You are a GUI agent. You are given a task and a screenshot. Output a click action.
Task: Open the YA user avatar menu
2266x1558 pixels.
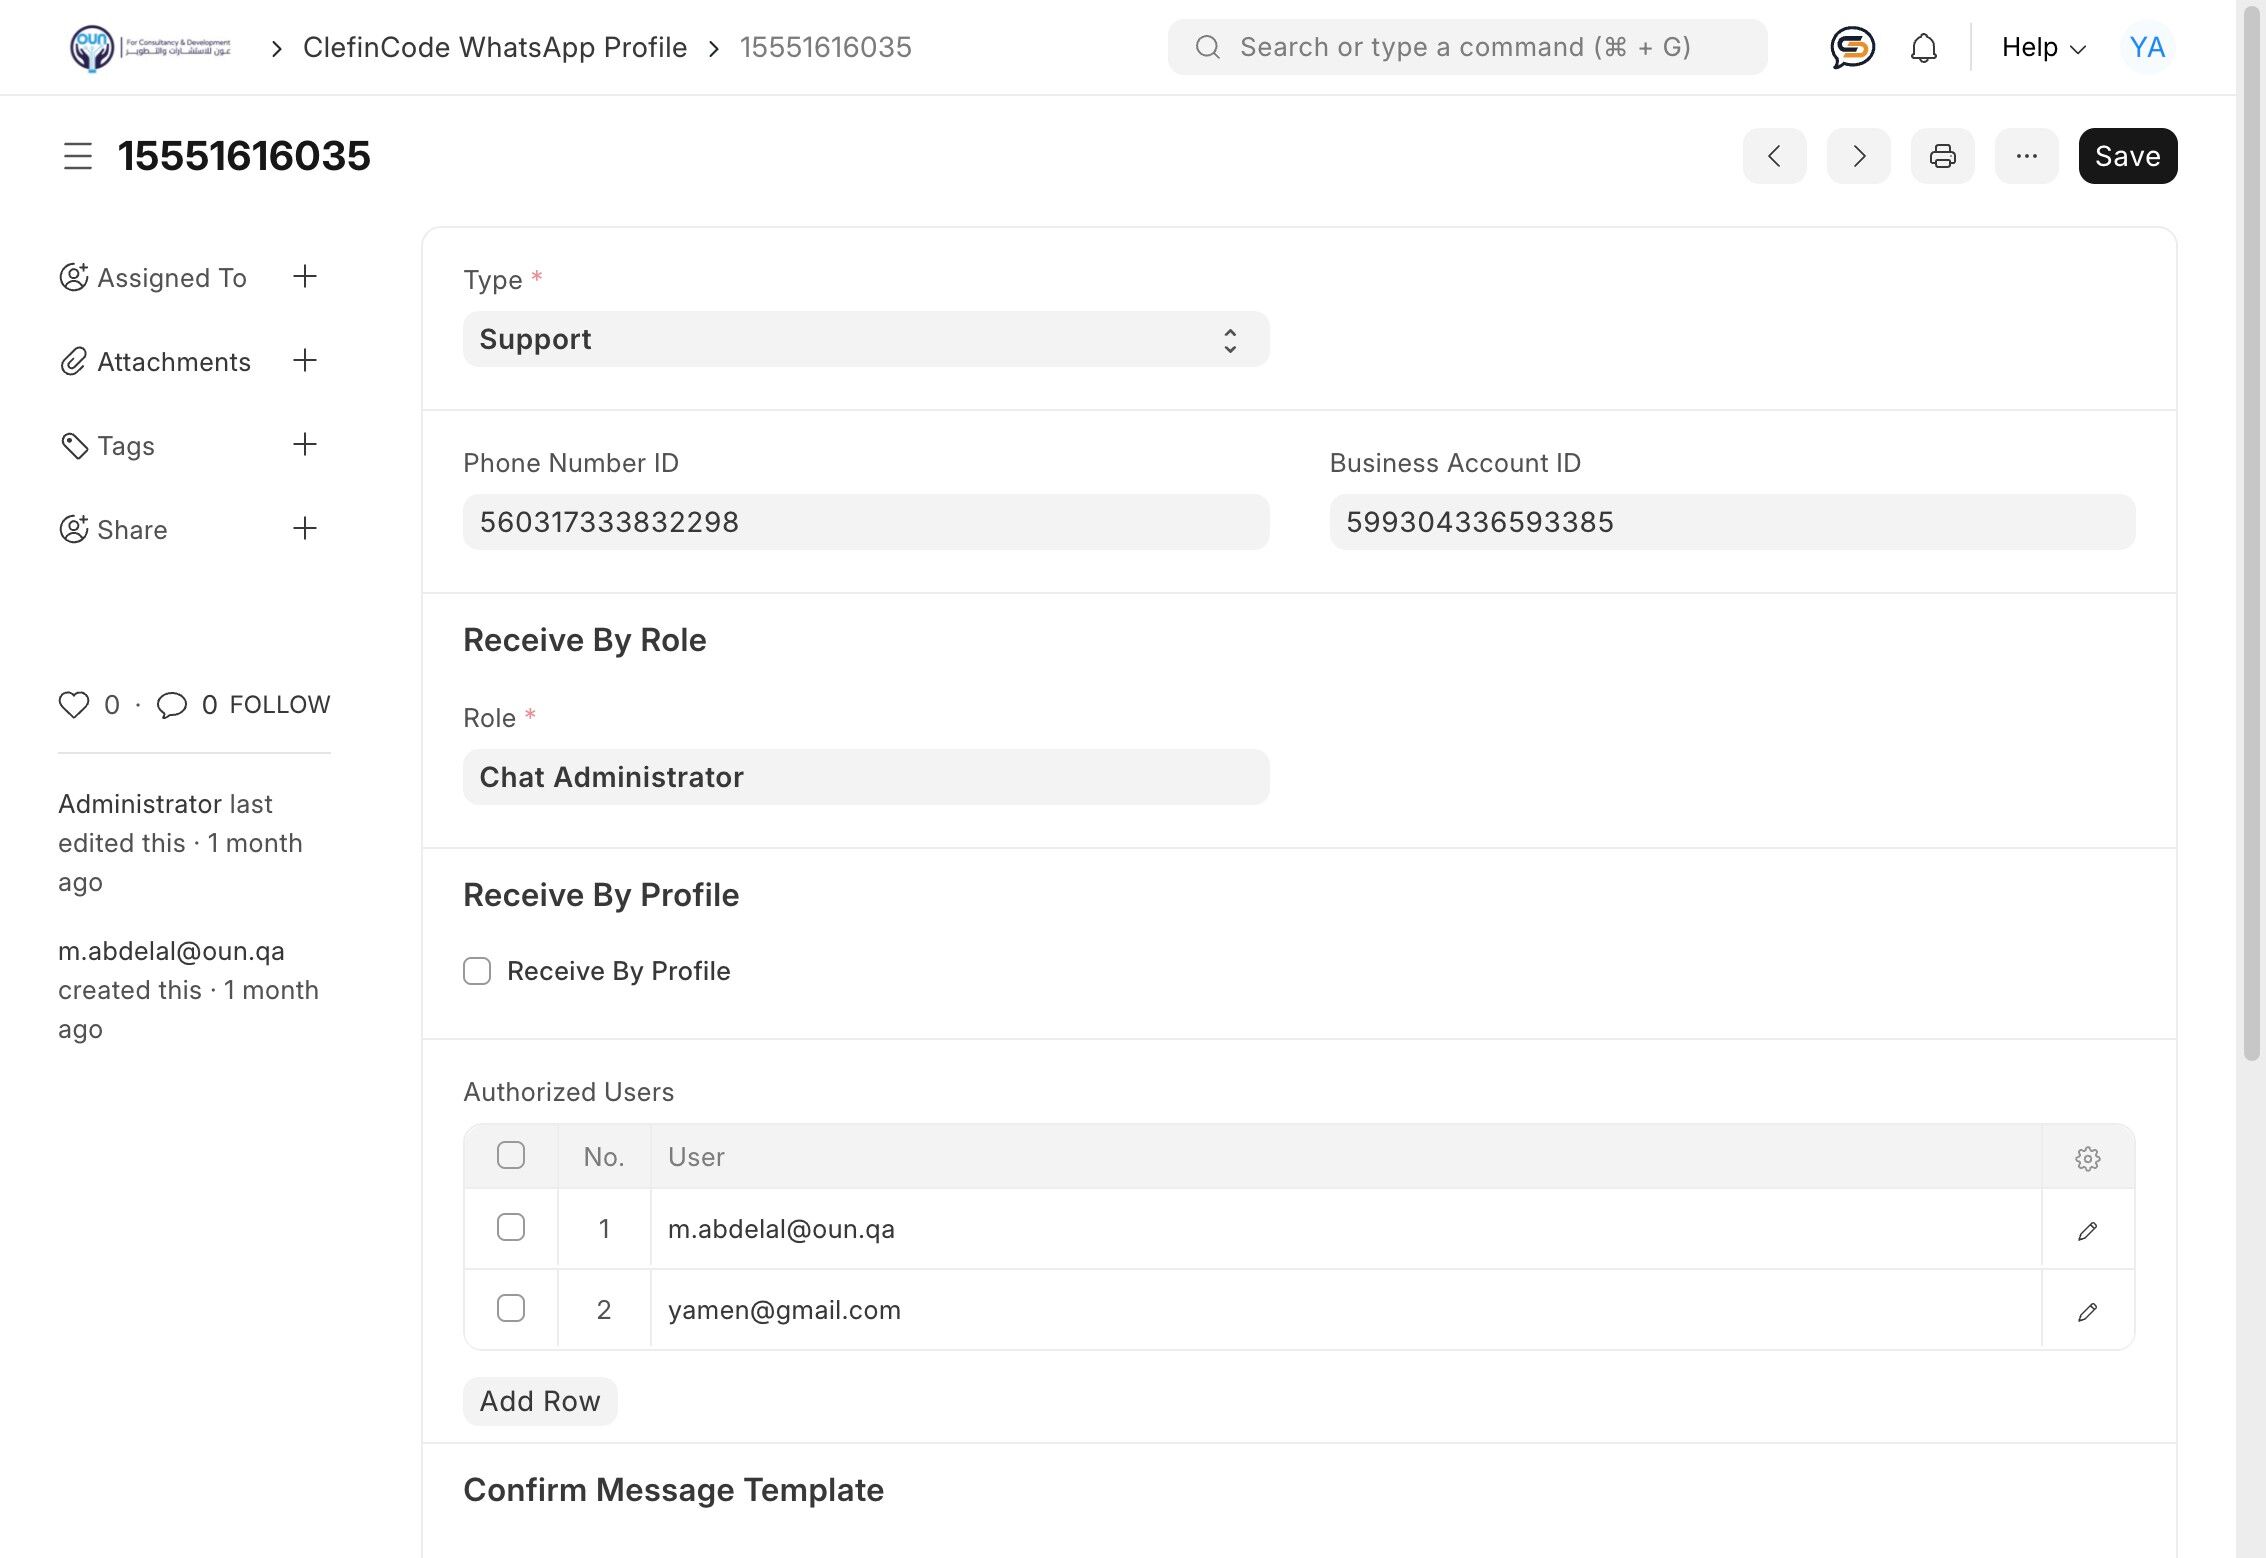coord(2146,47)
